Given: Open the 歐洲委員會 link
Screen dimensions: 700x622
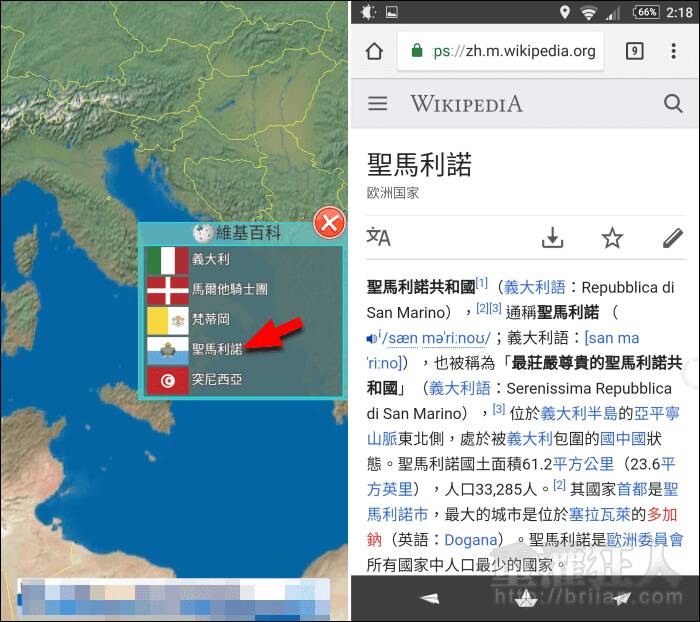Looking at the screenshot, I should (x=645, y=539).
